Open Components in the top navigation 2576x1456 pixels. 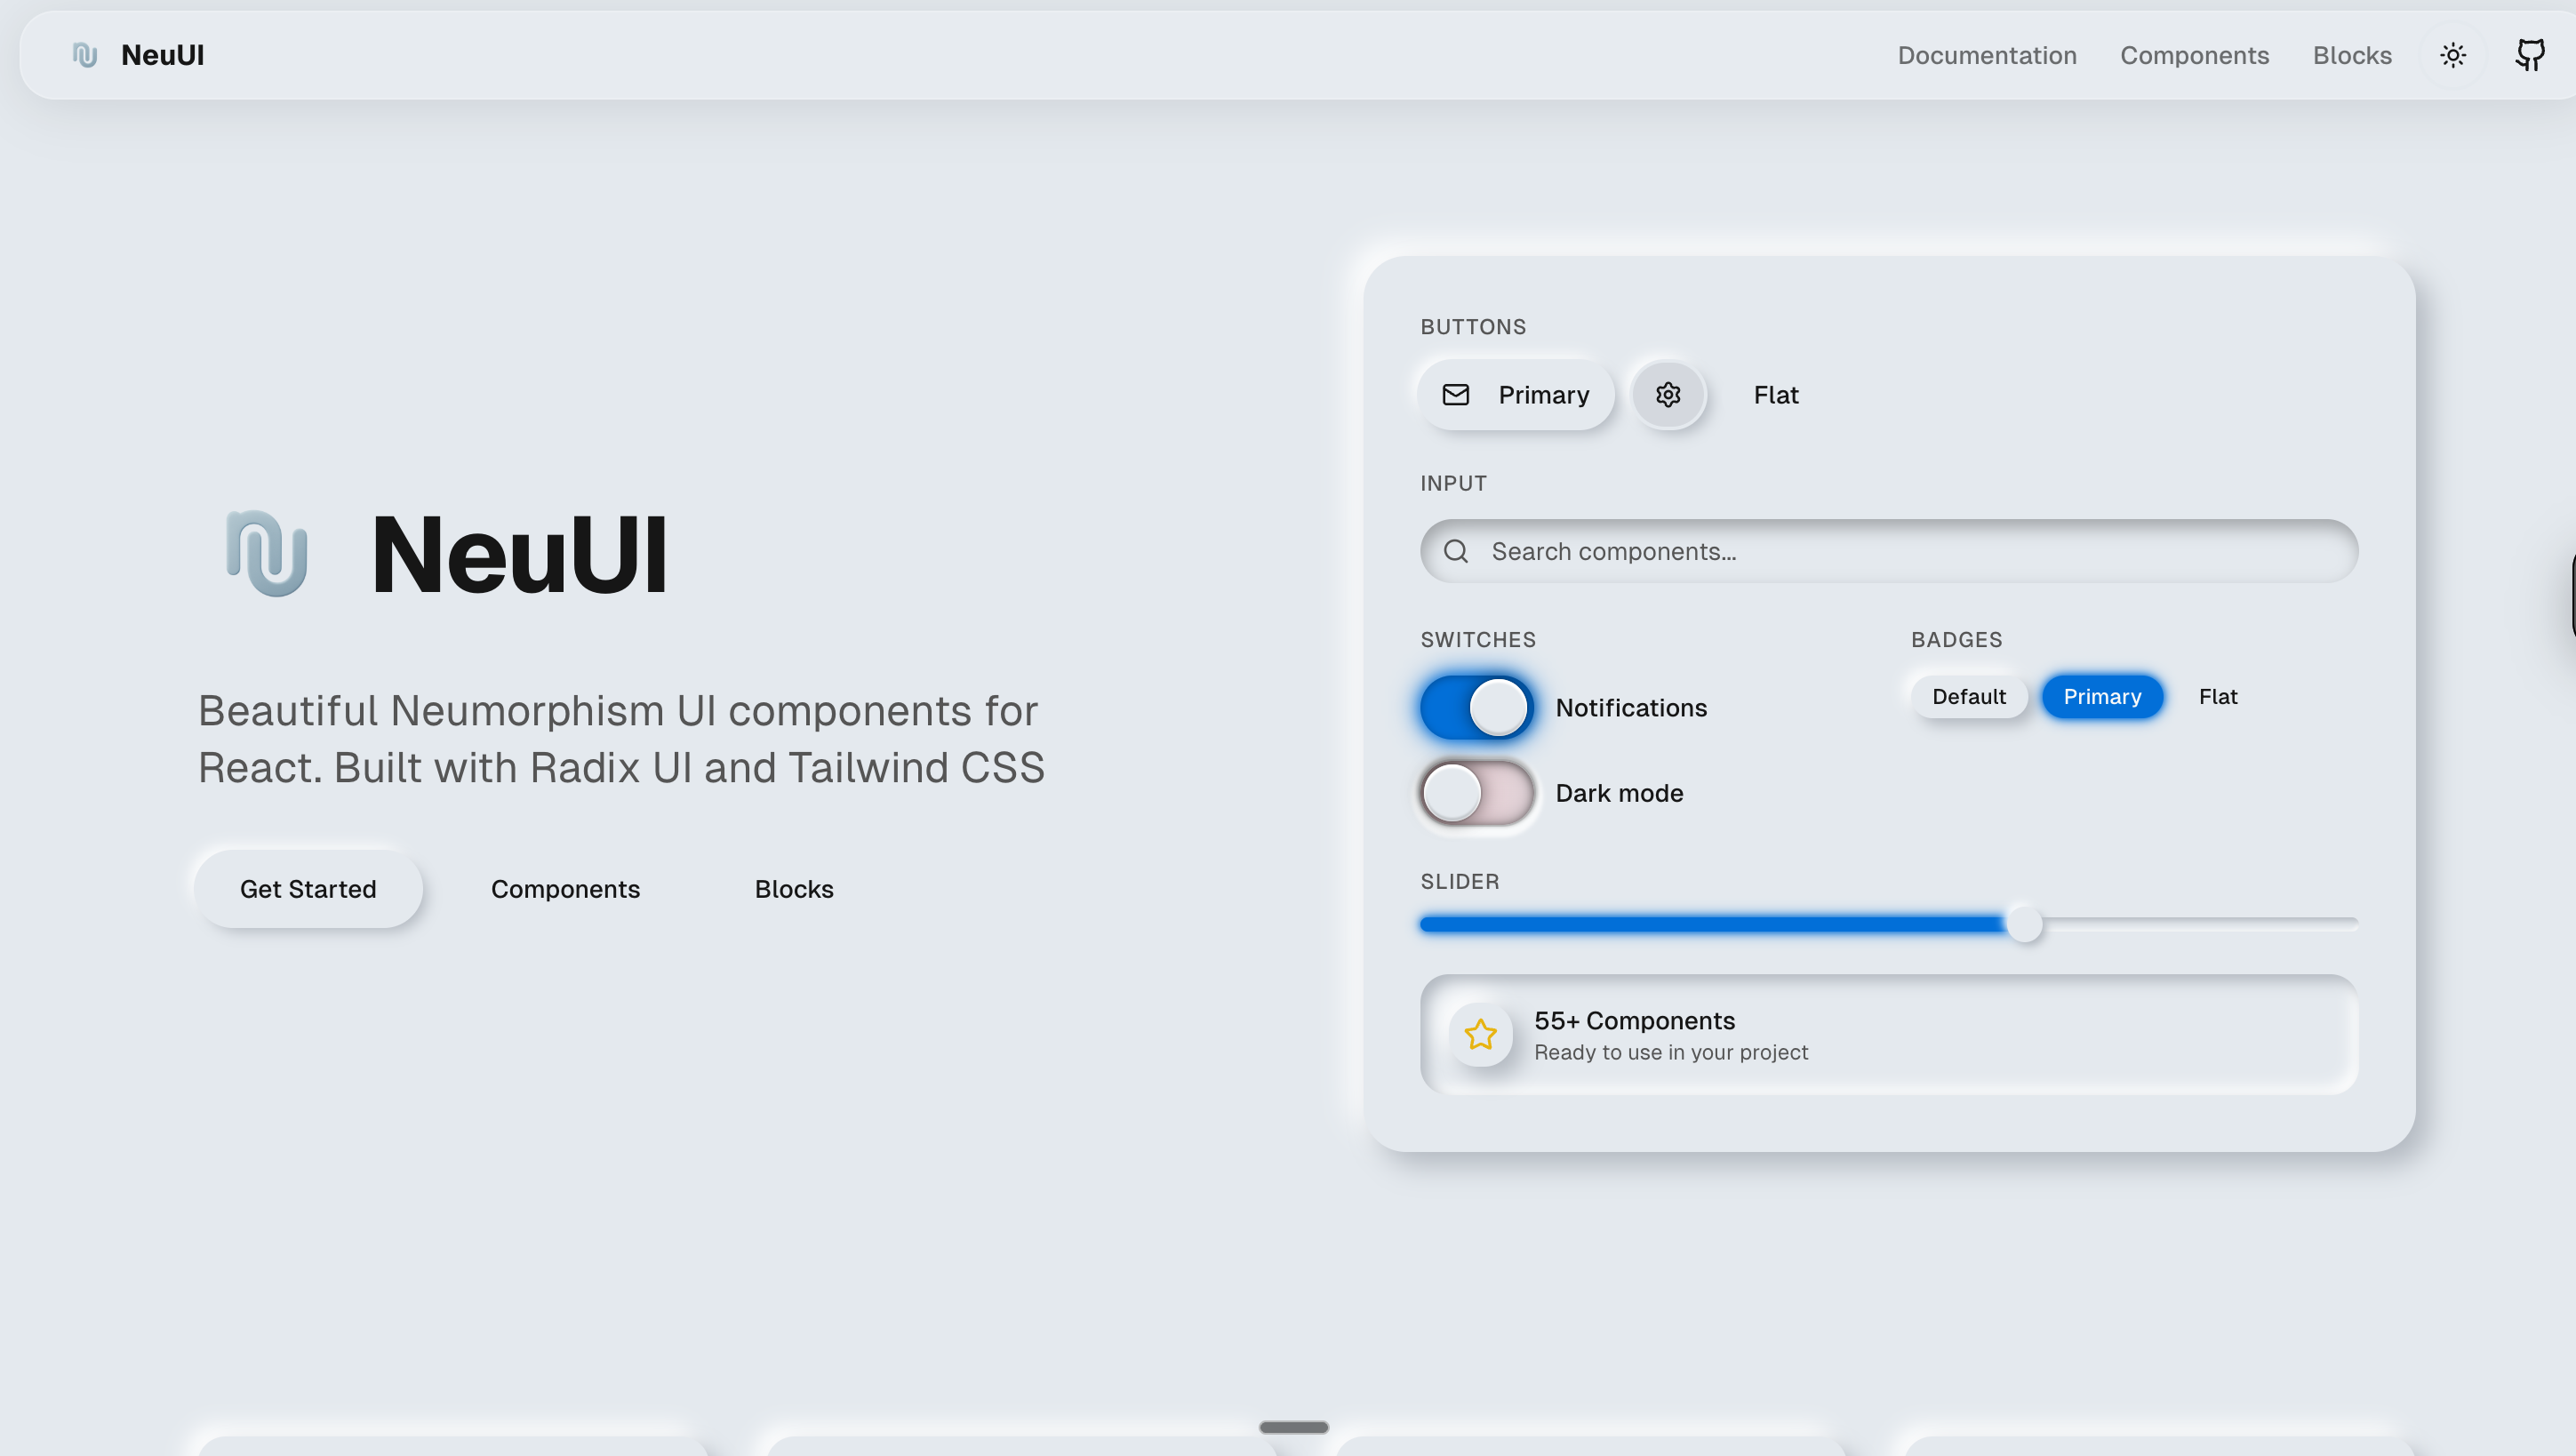click(2194, 55)
